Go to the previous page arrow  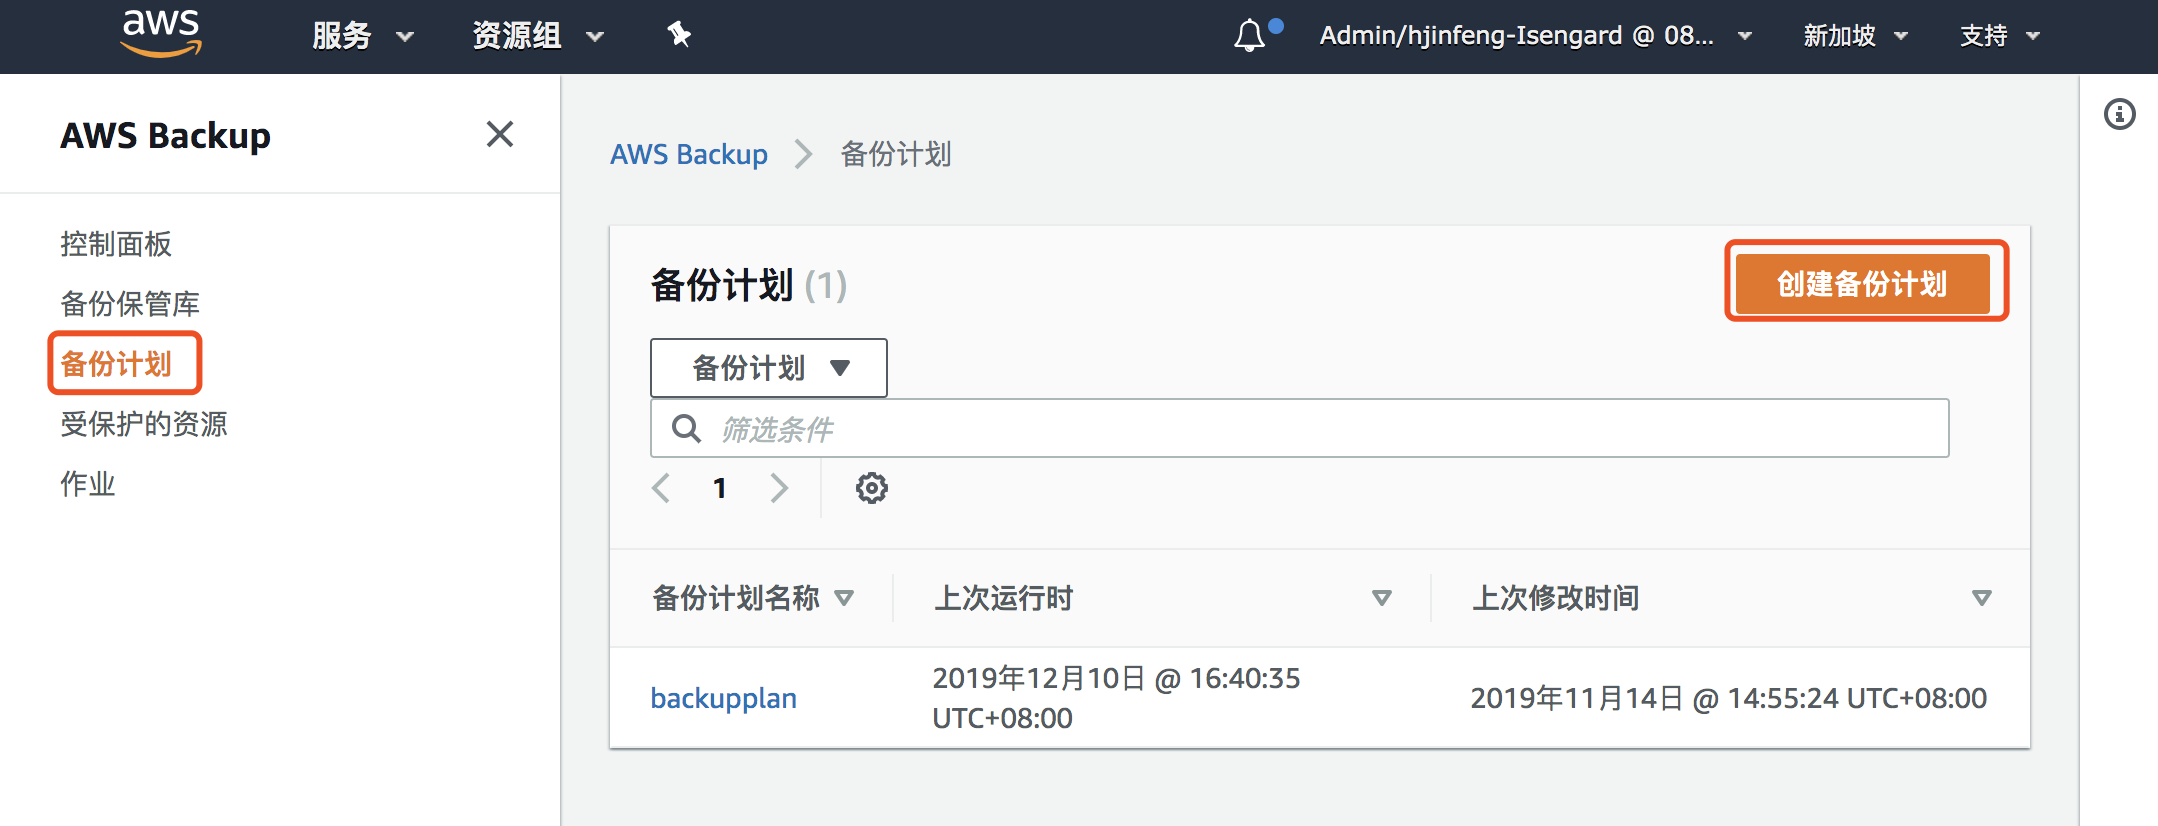point(661,488)
